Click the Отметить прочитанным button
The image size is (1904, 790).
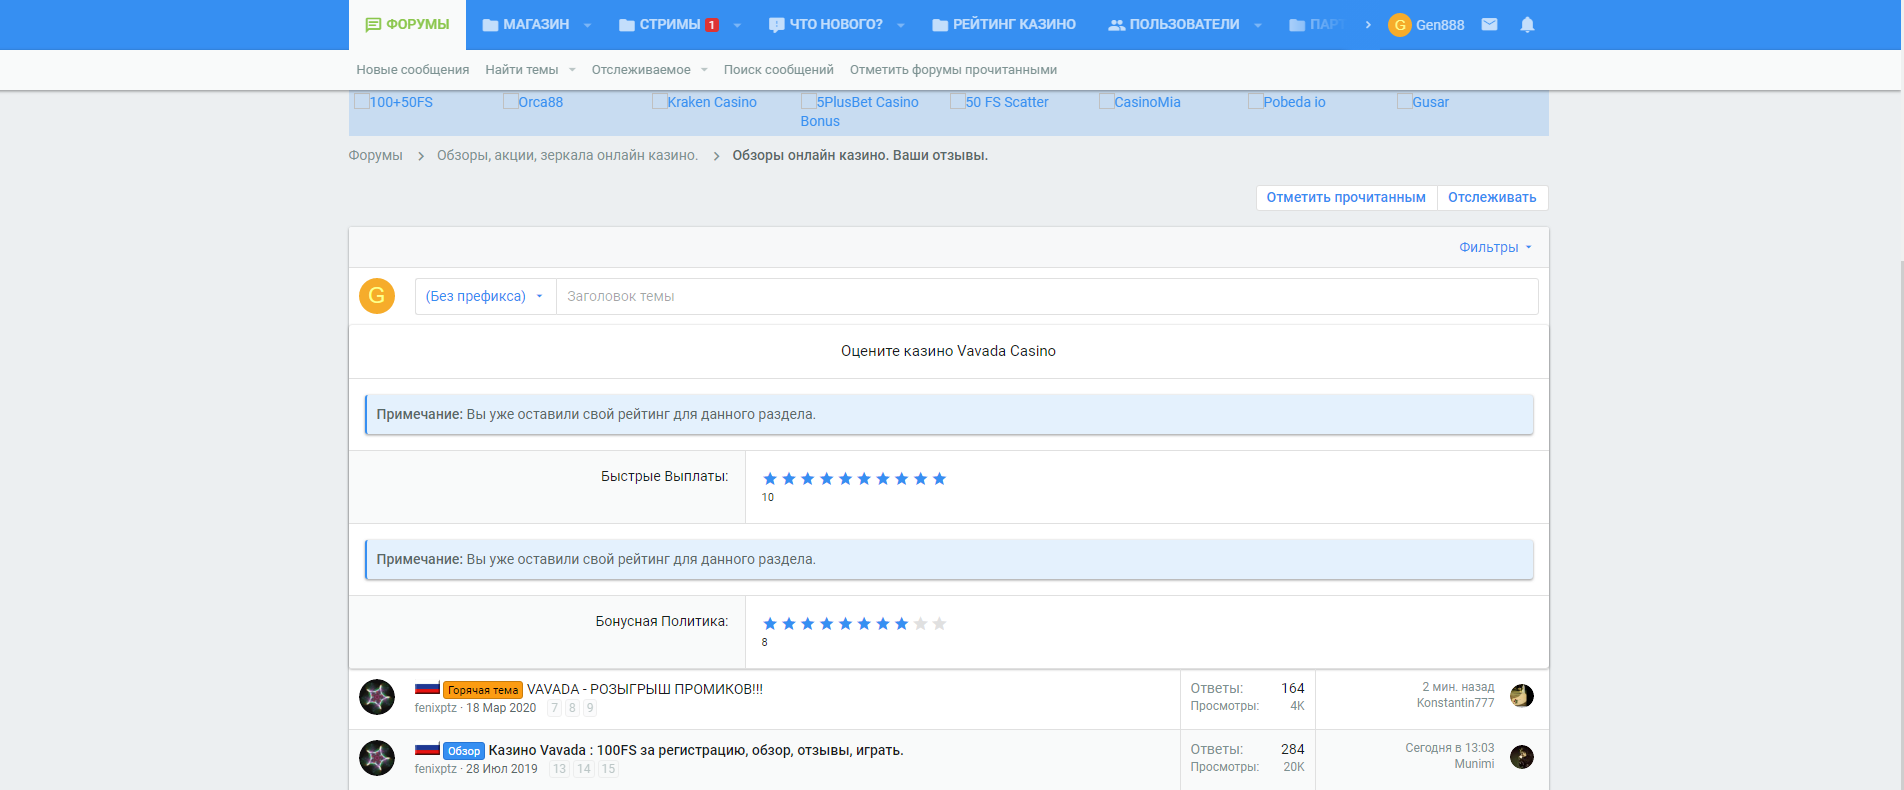coord(1346,197)
